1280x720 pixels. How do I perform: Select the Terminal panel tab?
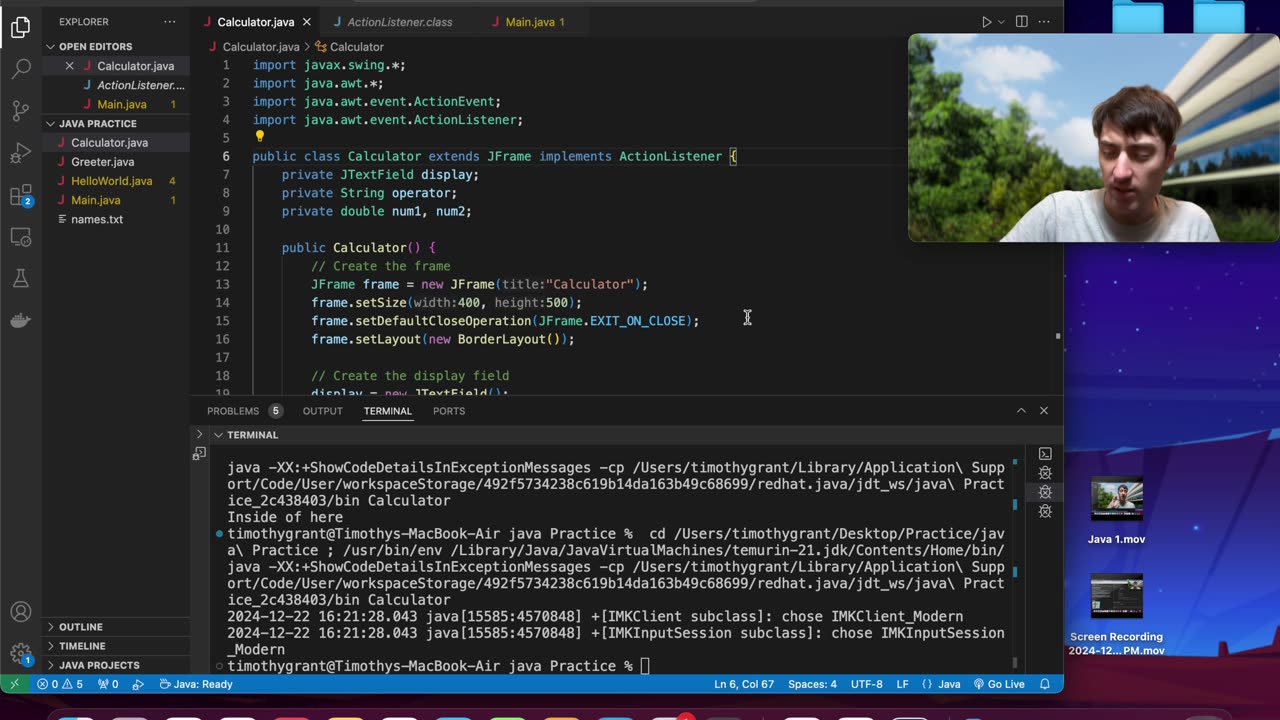point(388,411)
